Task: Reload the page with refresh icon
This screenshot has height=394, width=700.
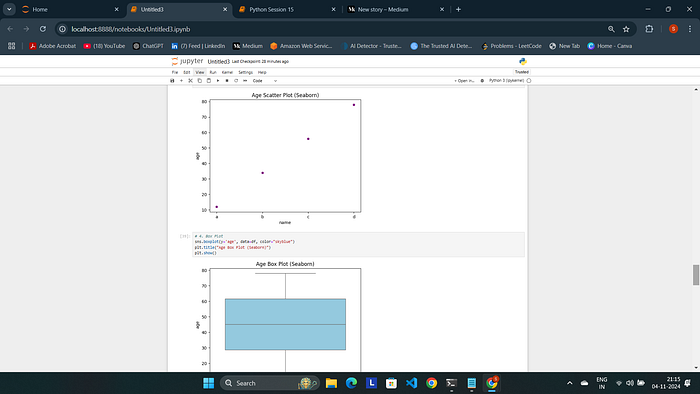Action: (43, 29)
